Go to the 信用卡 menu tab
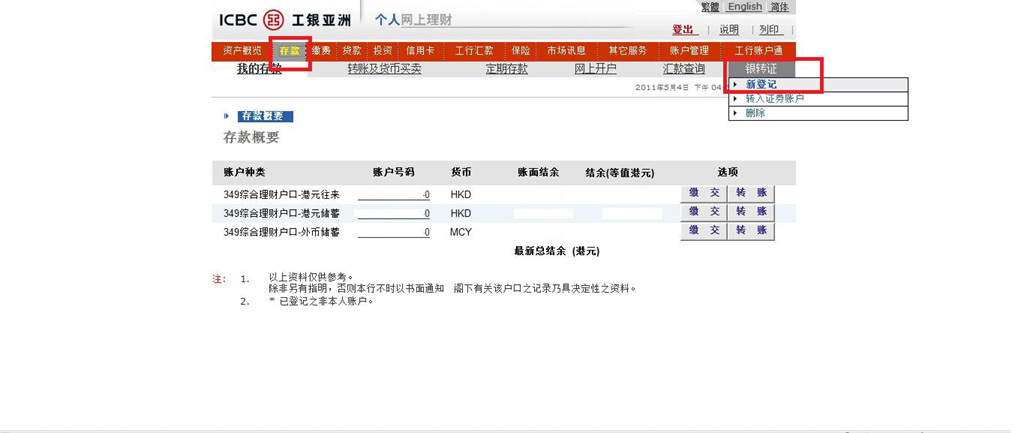This screenshot has height=433, width=1024. click(x=419, y=51)
